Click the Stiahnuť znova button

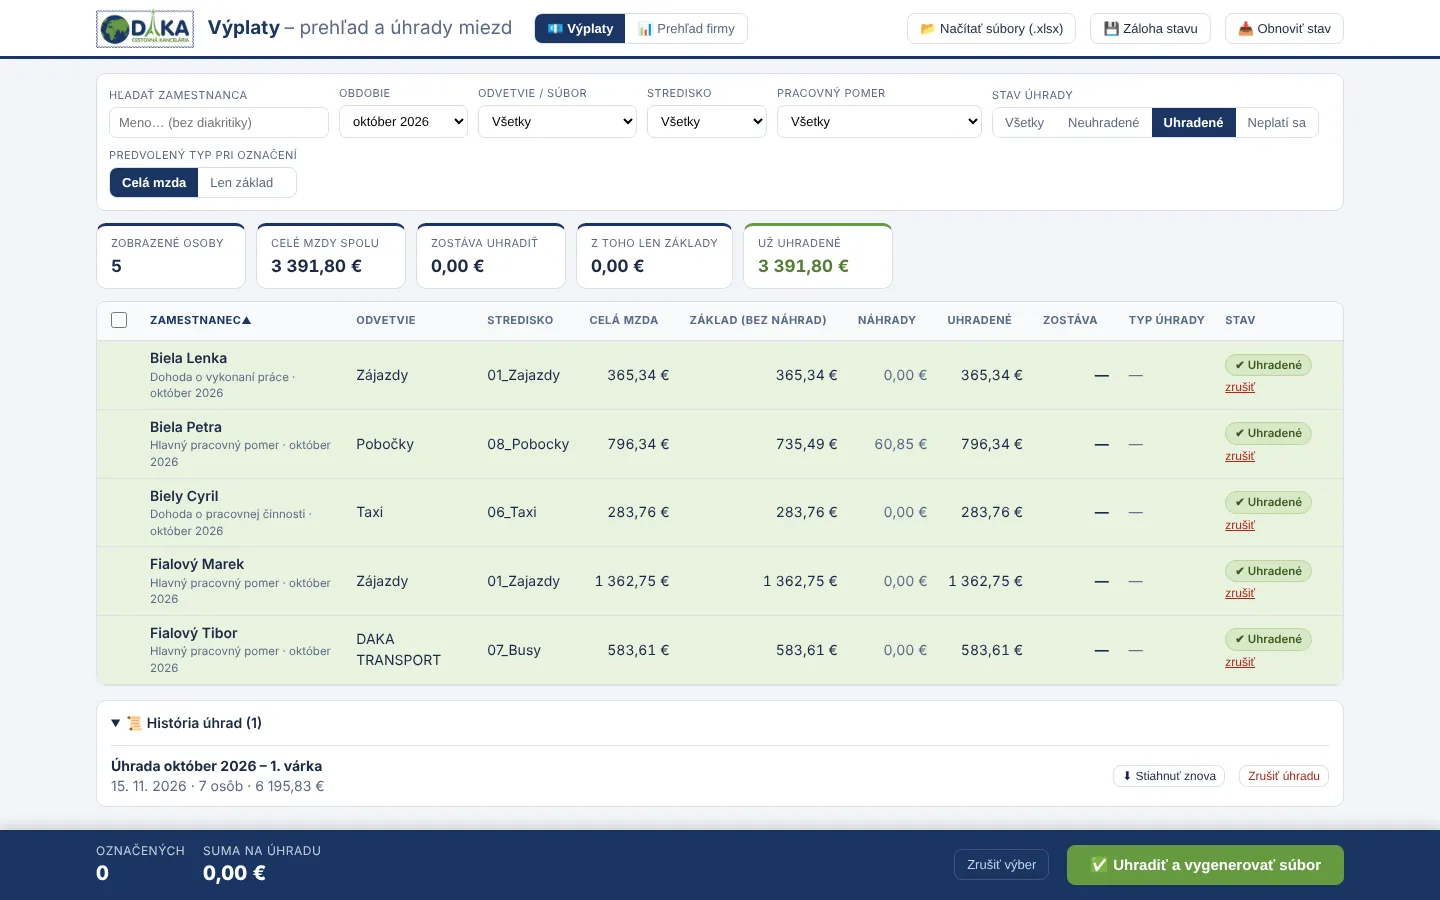(x=1169, y=776)
